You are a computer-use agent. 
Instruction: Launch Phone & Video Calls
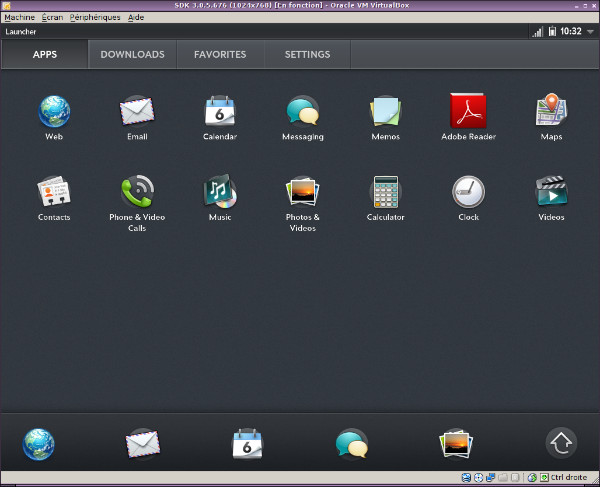point(137,203)
